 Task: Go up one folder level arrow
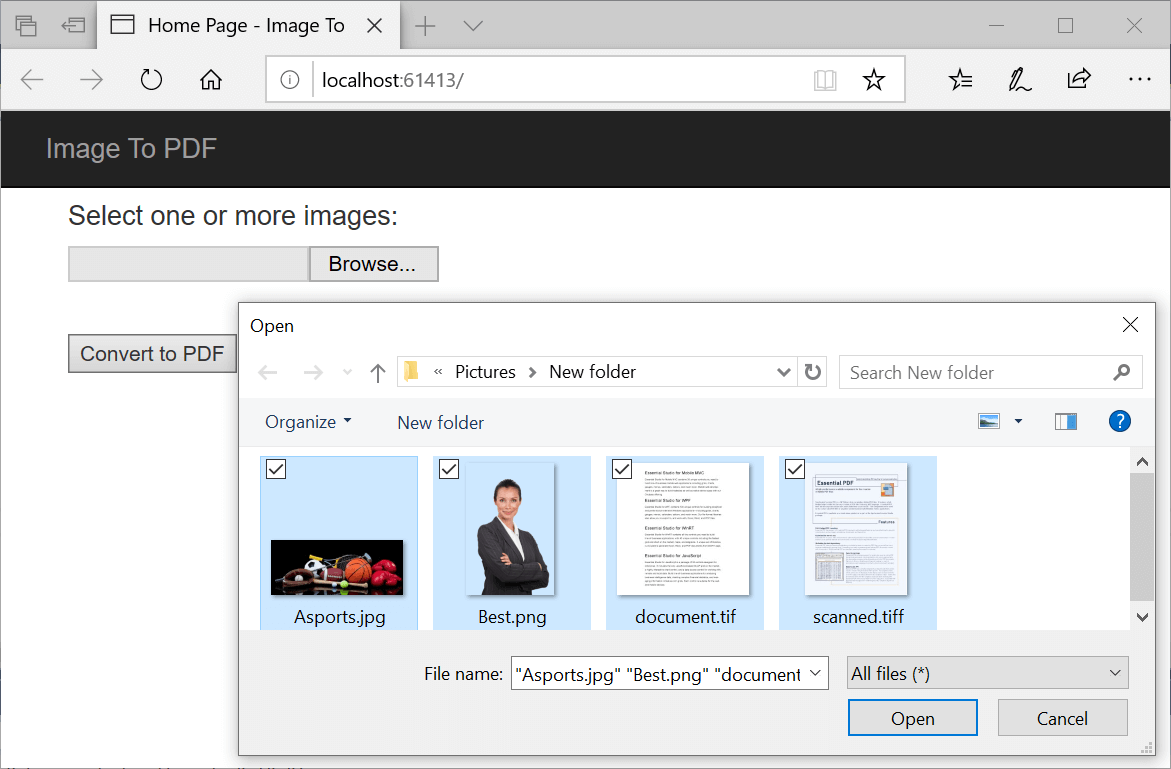pyautogui.click(x=377, y=373)
